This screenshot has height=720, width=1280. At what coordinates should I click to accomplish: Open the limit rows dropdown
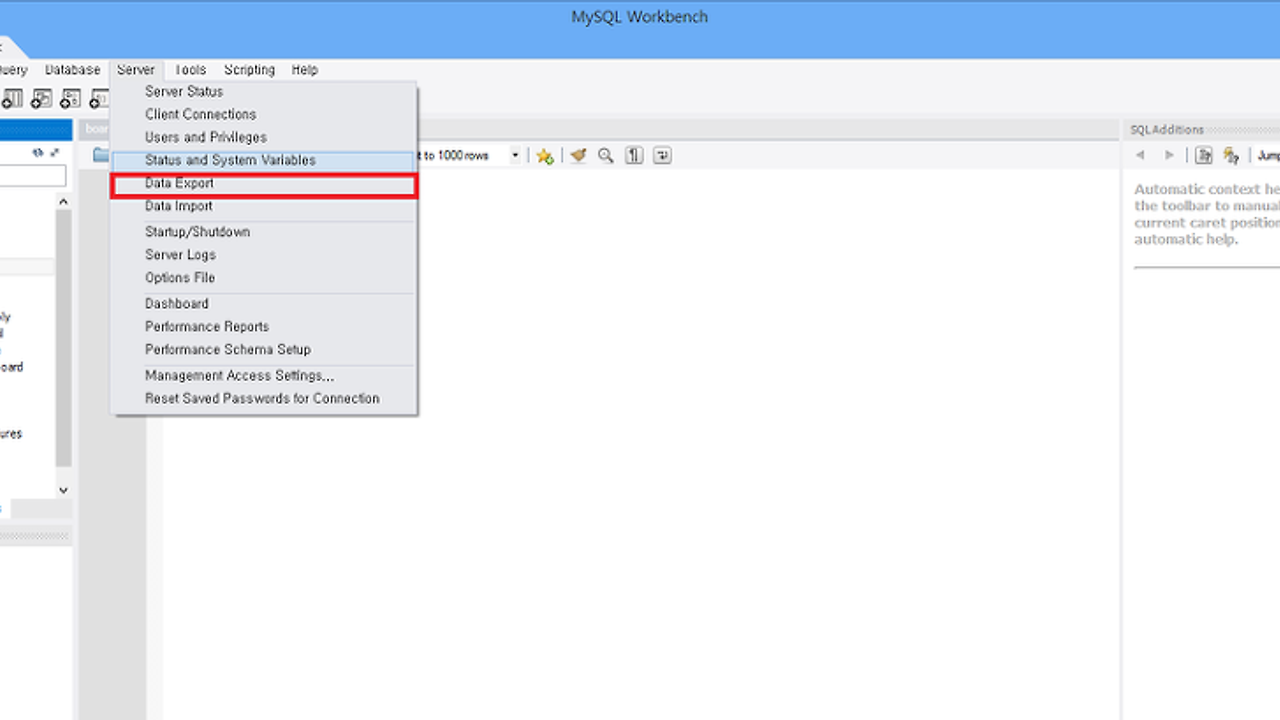[516, 156]
